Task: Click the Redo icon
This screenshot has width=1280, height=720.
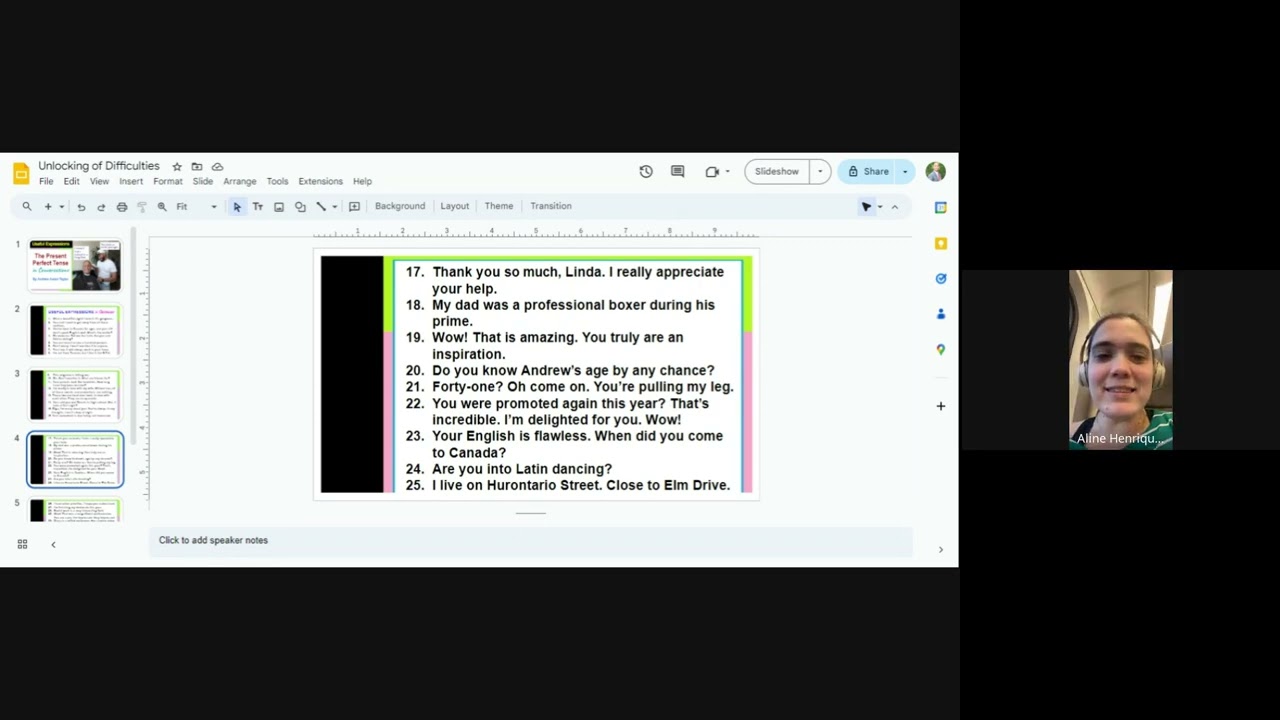Action: (x=101, y=207)
